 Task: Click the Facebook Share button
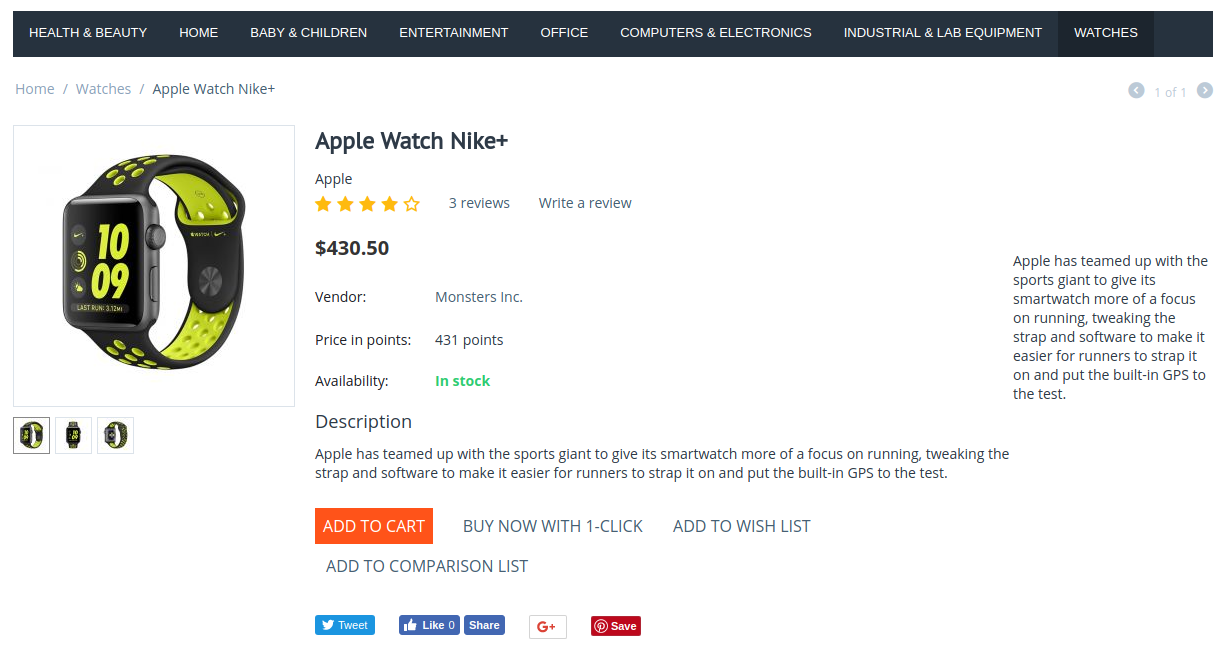484,625
